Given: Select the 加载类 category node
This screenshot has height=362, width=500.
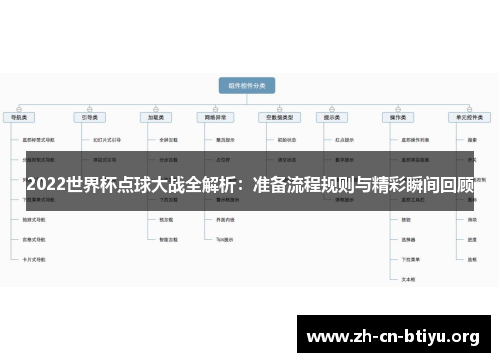Looking at the screenshot, I should coord(156,117).
